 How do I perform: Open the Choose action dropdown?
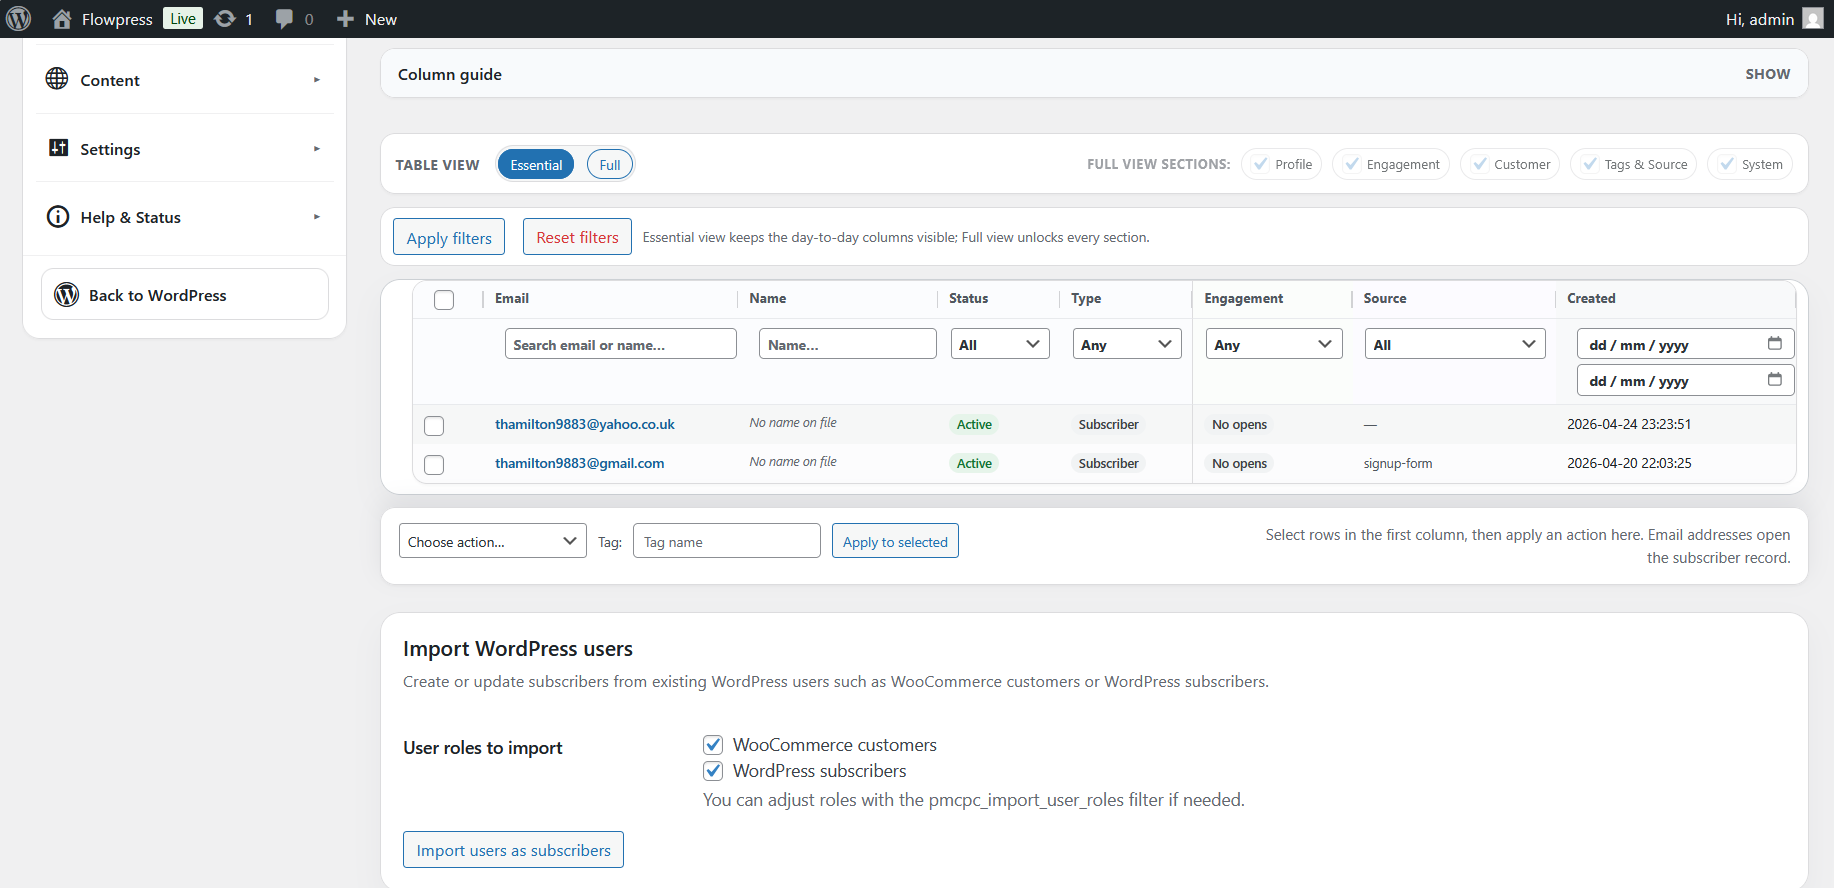(x=493, y=541)
